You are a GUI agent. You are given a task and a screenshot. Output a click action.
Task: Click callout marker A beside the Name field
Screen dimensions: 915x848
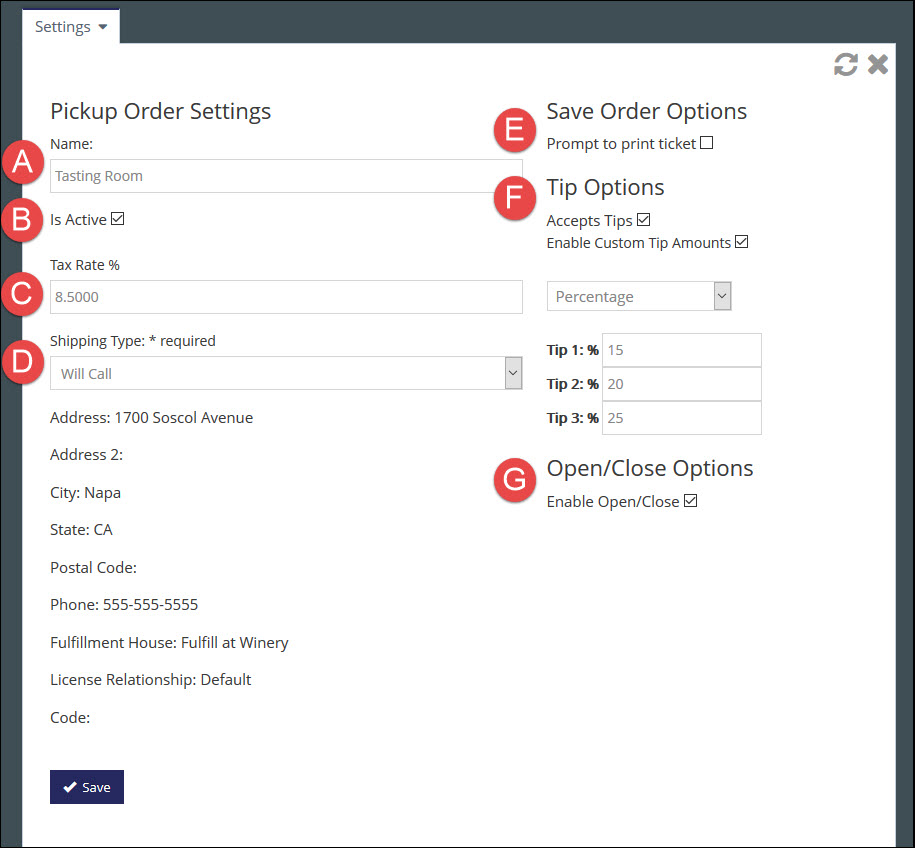[x=22, y=162]
